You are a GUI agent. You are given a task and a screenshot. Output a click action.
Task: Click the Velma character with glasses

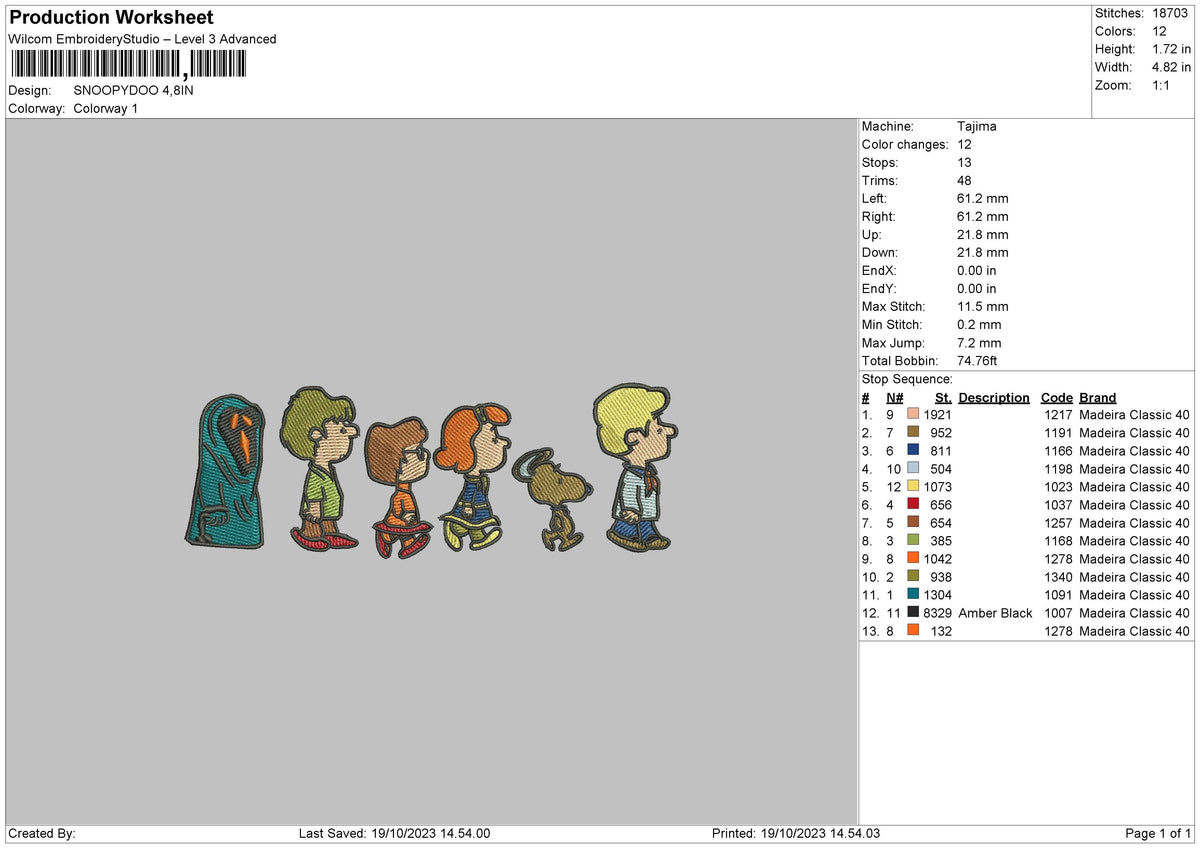[x=398, y=488]
